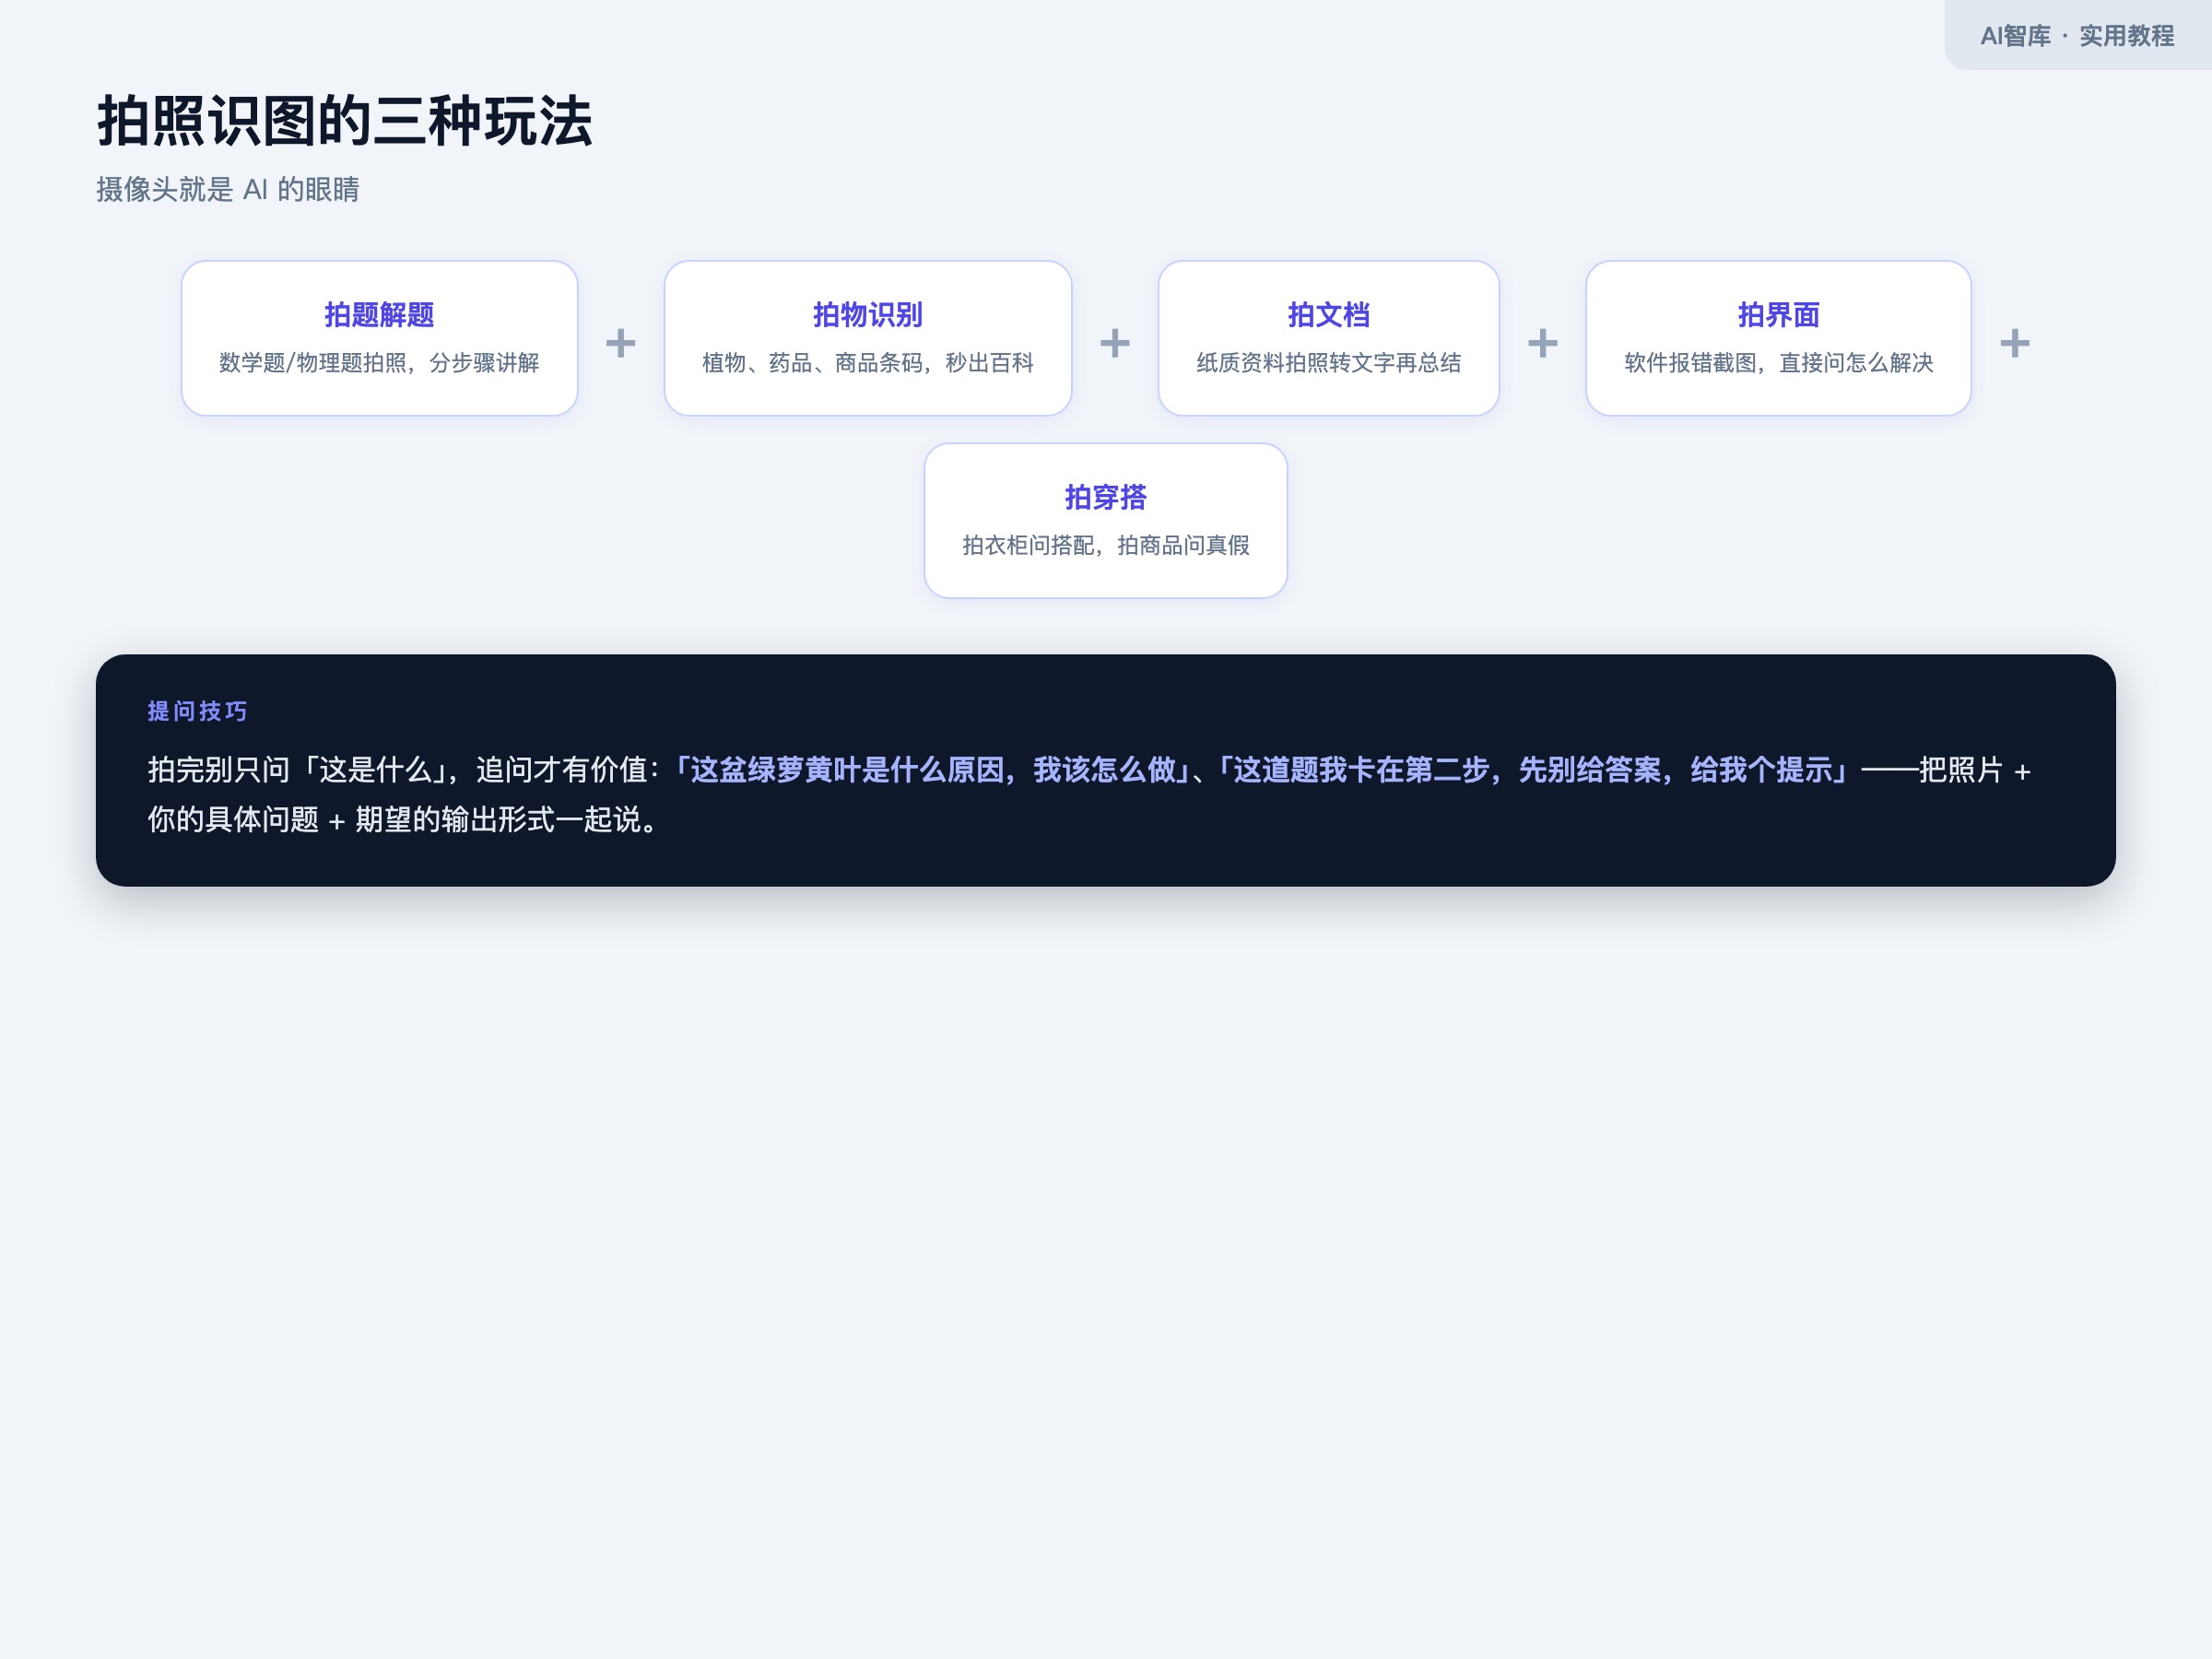This screenshot has height=1659, width=2212.
Task: Click the 拍文档 card
Action: tap(1328, 338)
